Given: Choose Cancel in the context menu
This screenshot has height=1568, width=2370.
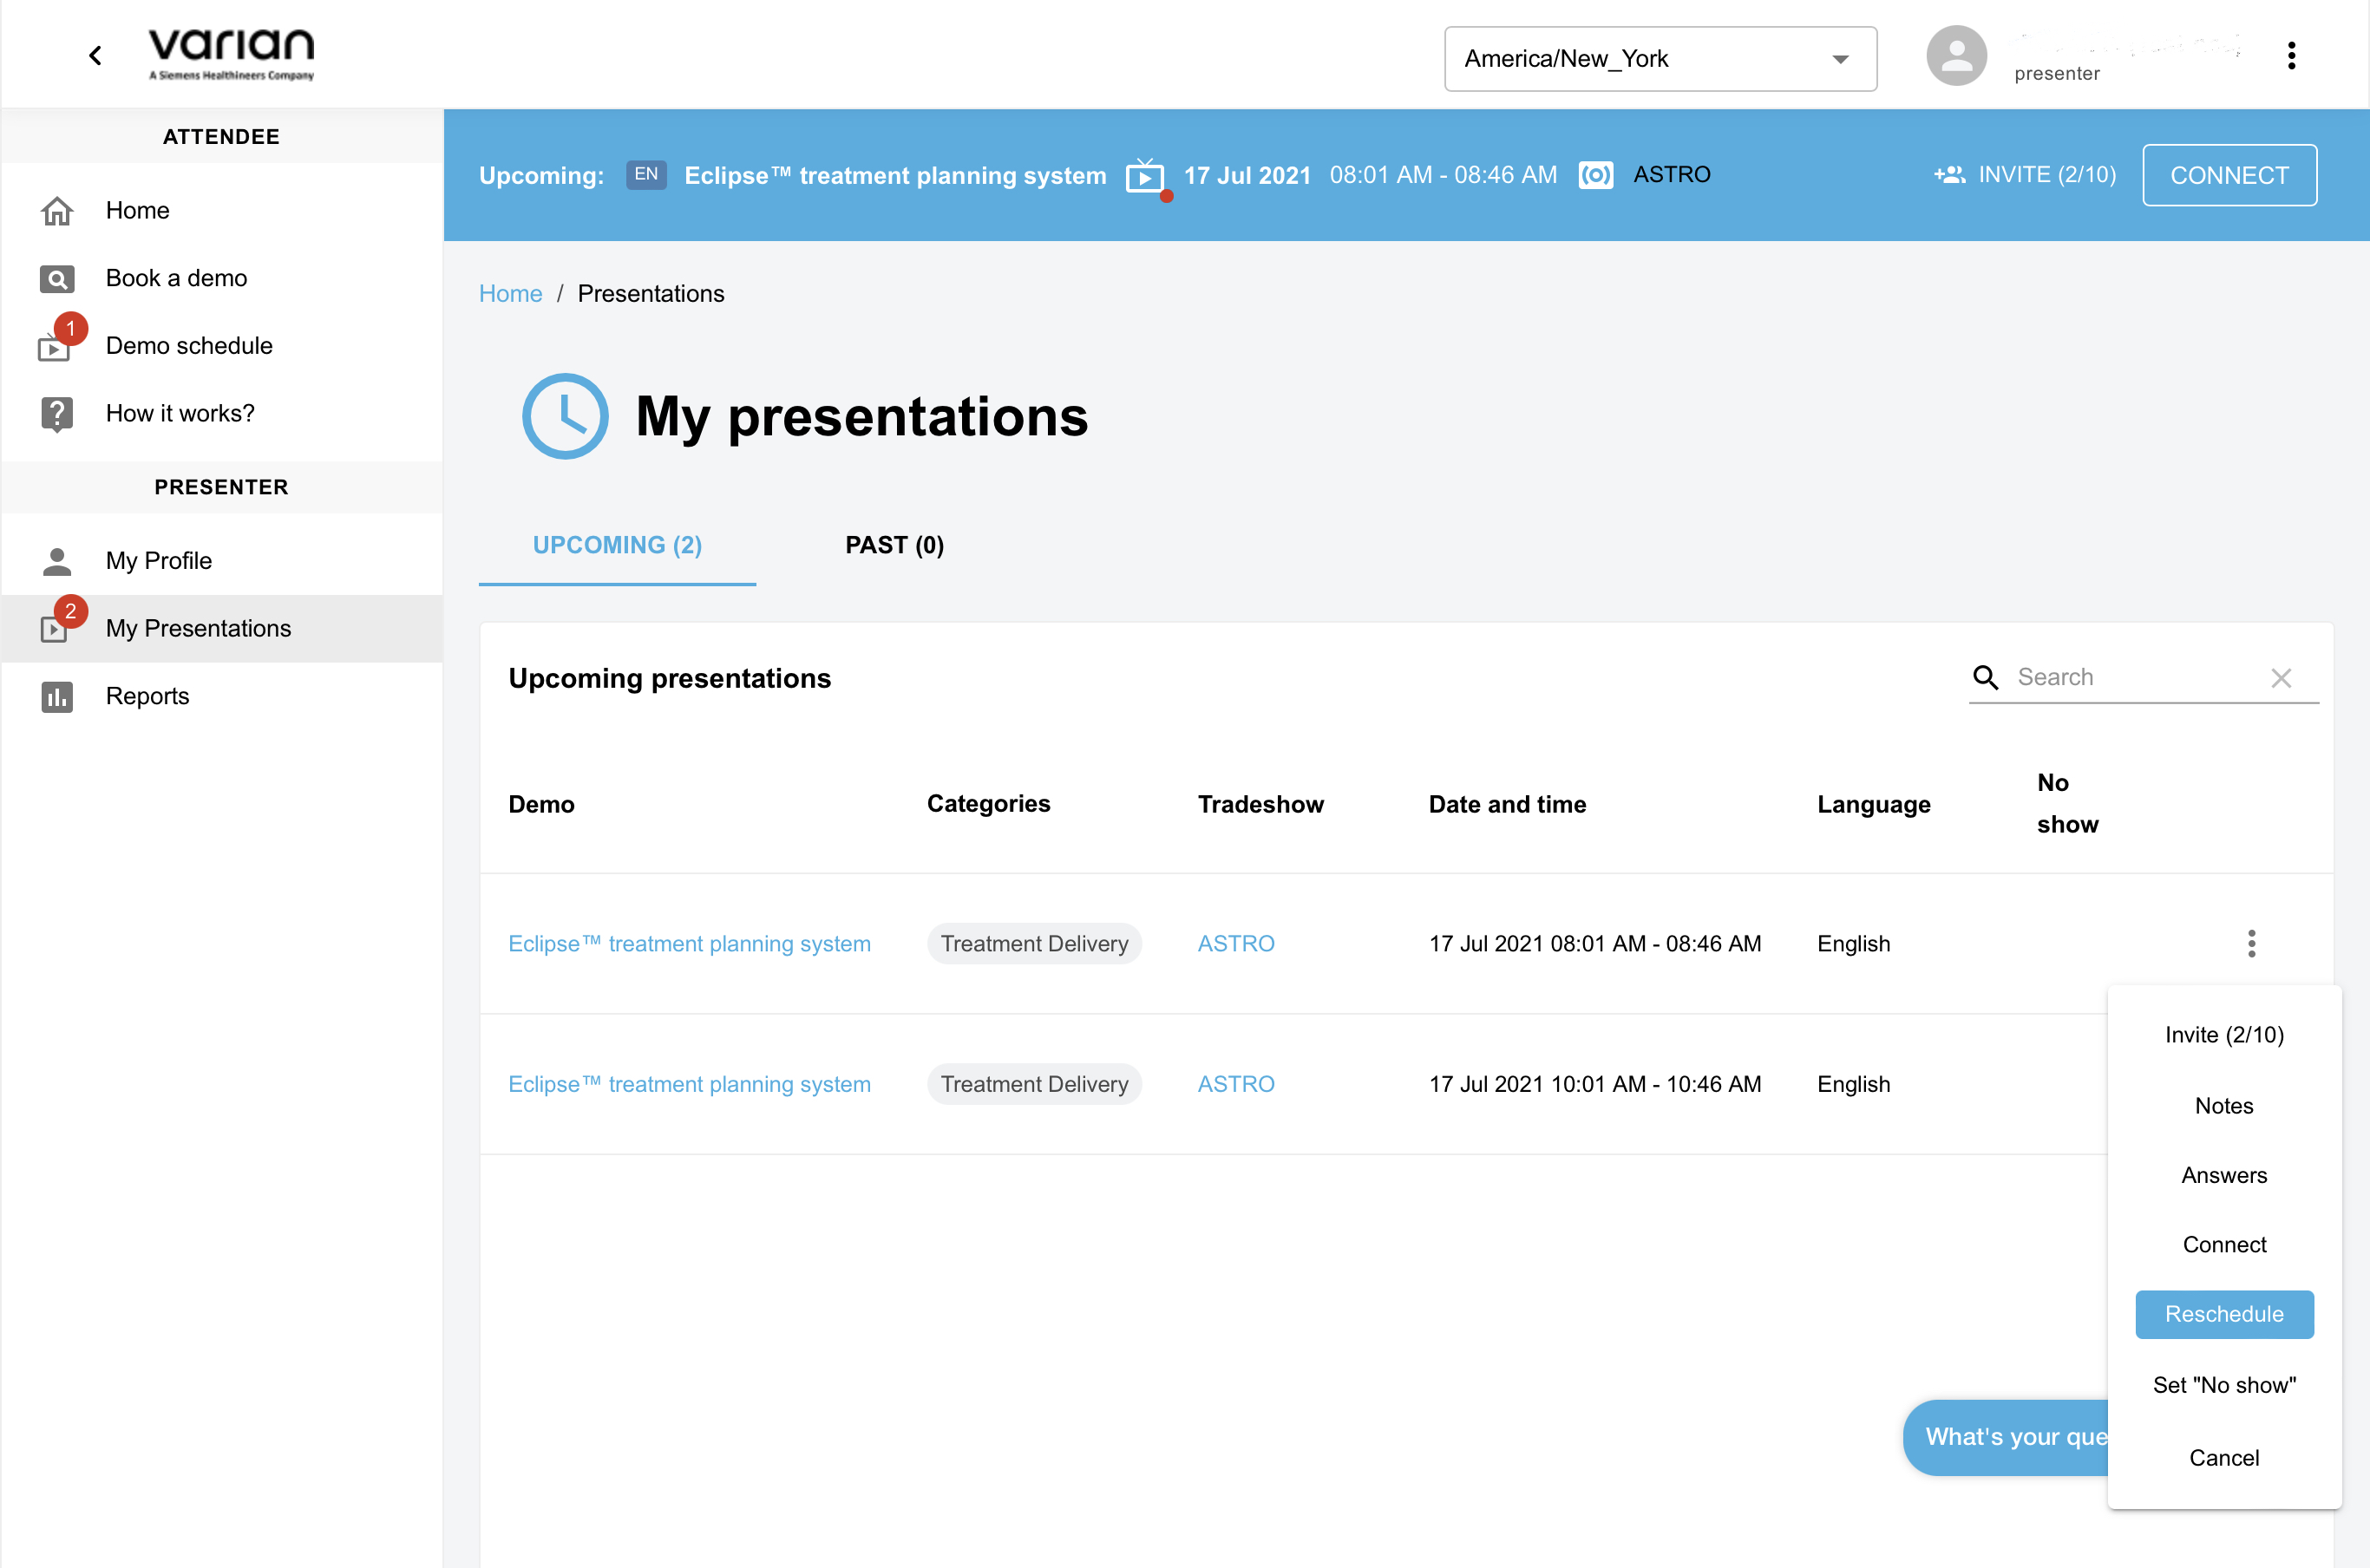Looking at the screenshot, I should click(x=2223, y=1458).
